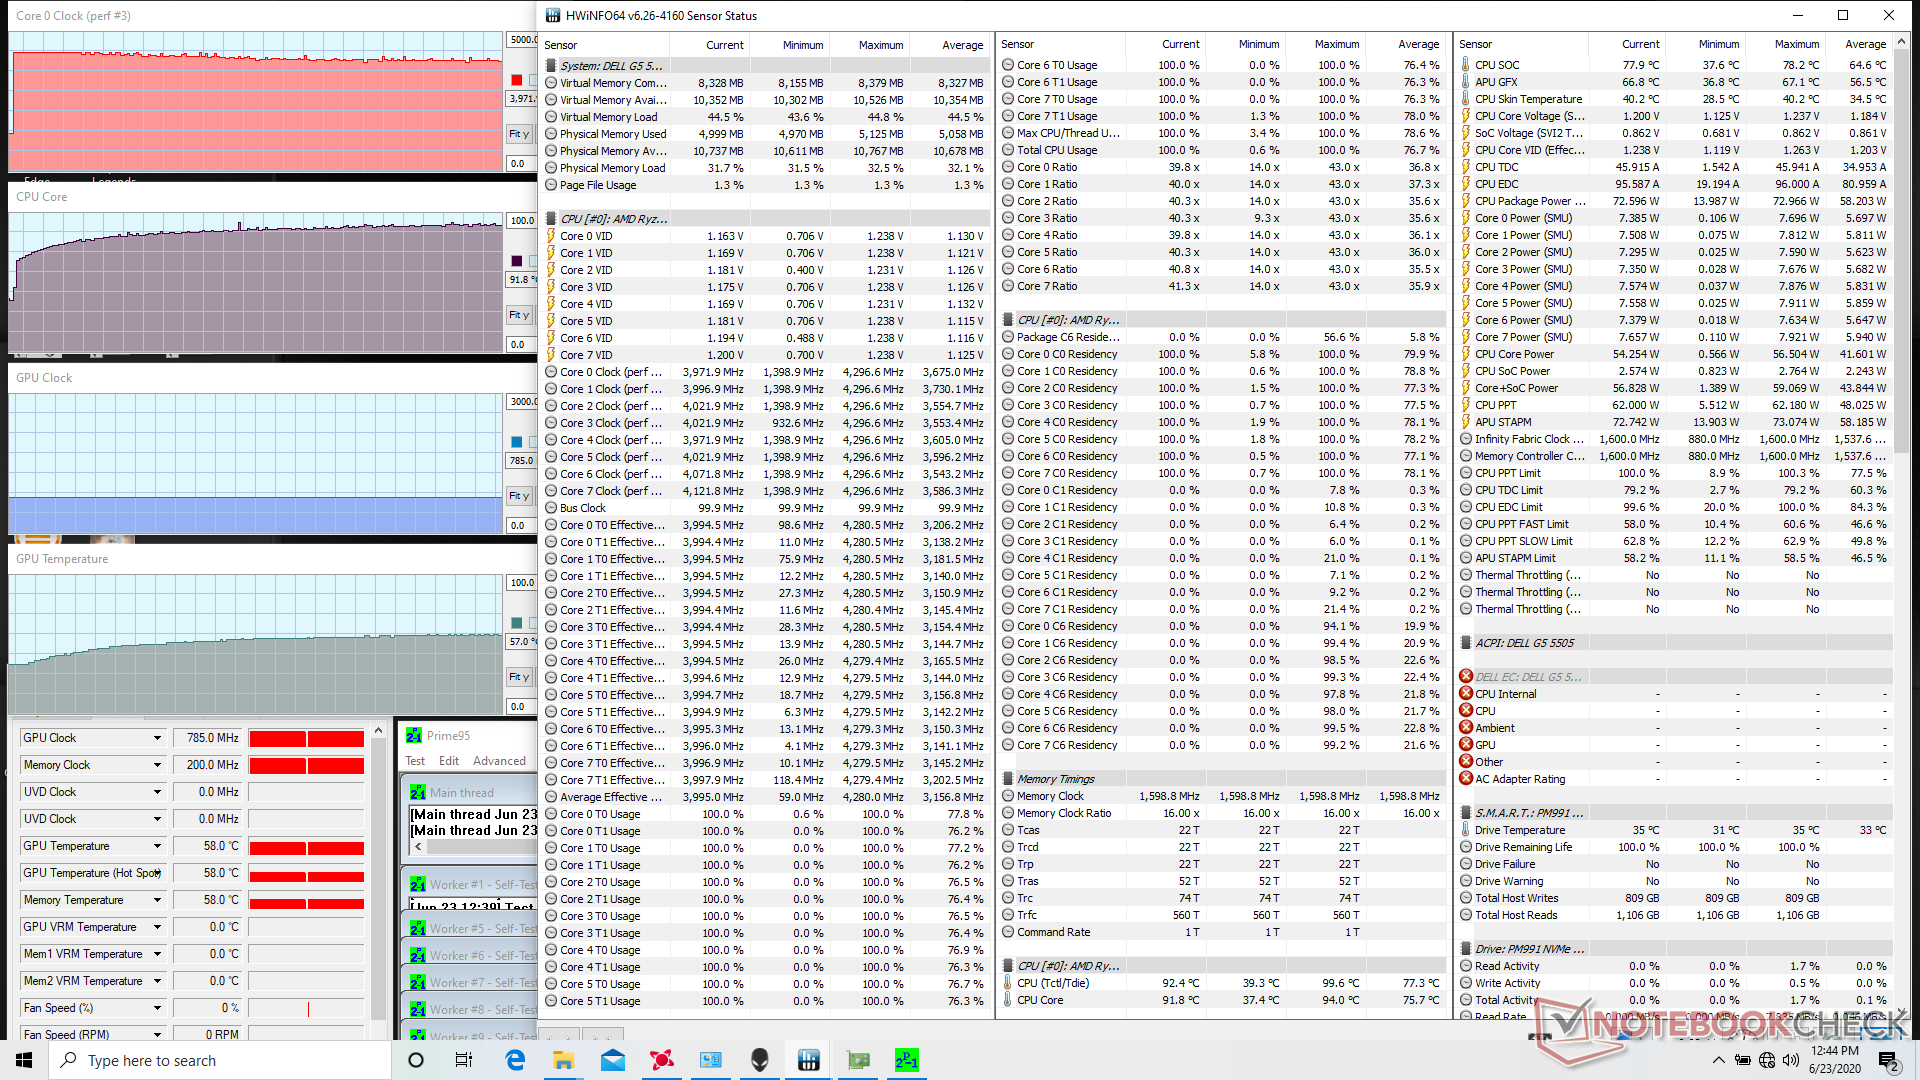The image size is (1920, 1080).
Task: Open the Advanced menu in Prime95
Action: 499,761
